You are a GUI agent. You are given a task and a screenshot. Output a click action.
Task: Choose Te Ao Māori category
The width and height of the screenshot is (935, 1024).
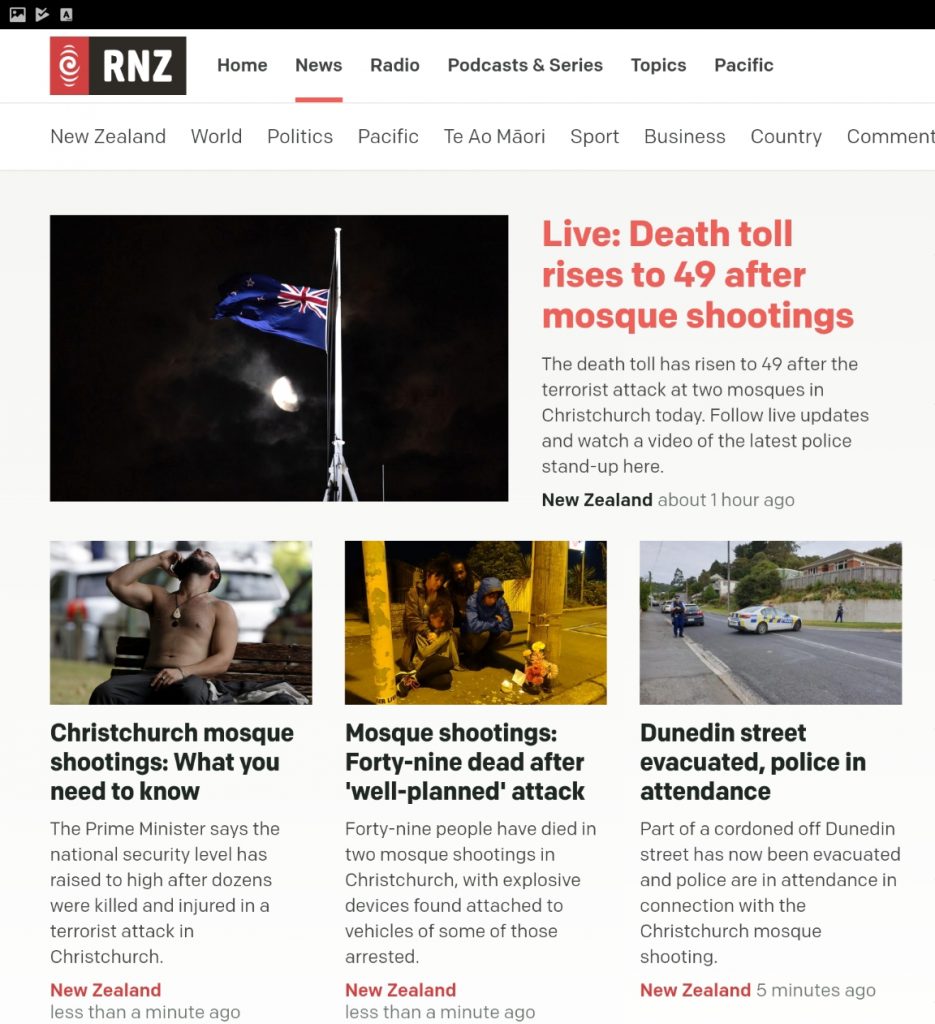(x=494, y=136)
